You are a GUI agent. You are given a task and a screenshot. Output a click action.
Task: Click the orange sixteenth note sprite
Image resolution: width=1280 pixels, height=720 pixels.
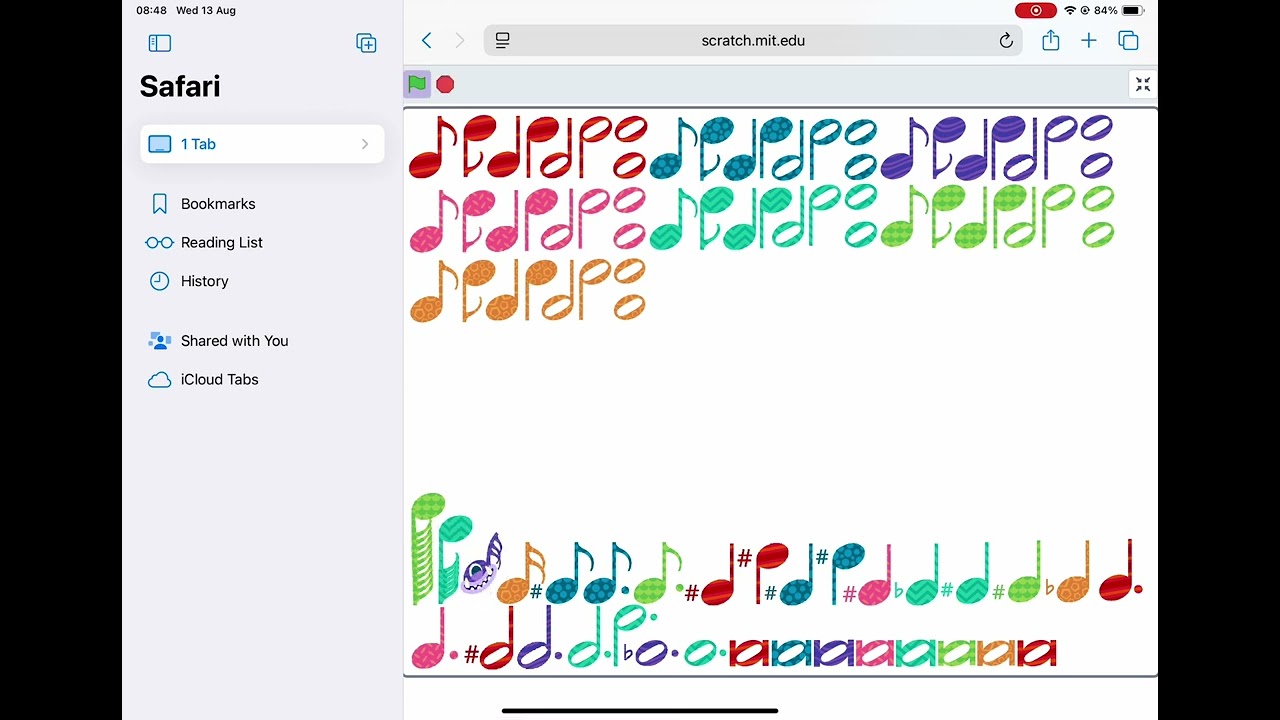pos(521,573)
